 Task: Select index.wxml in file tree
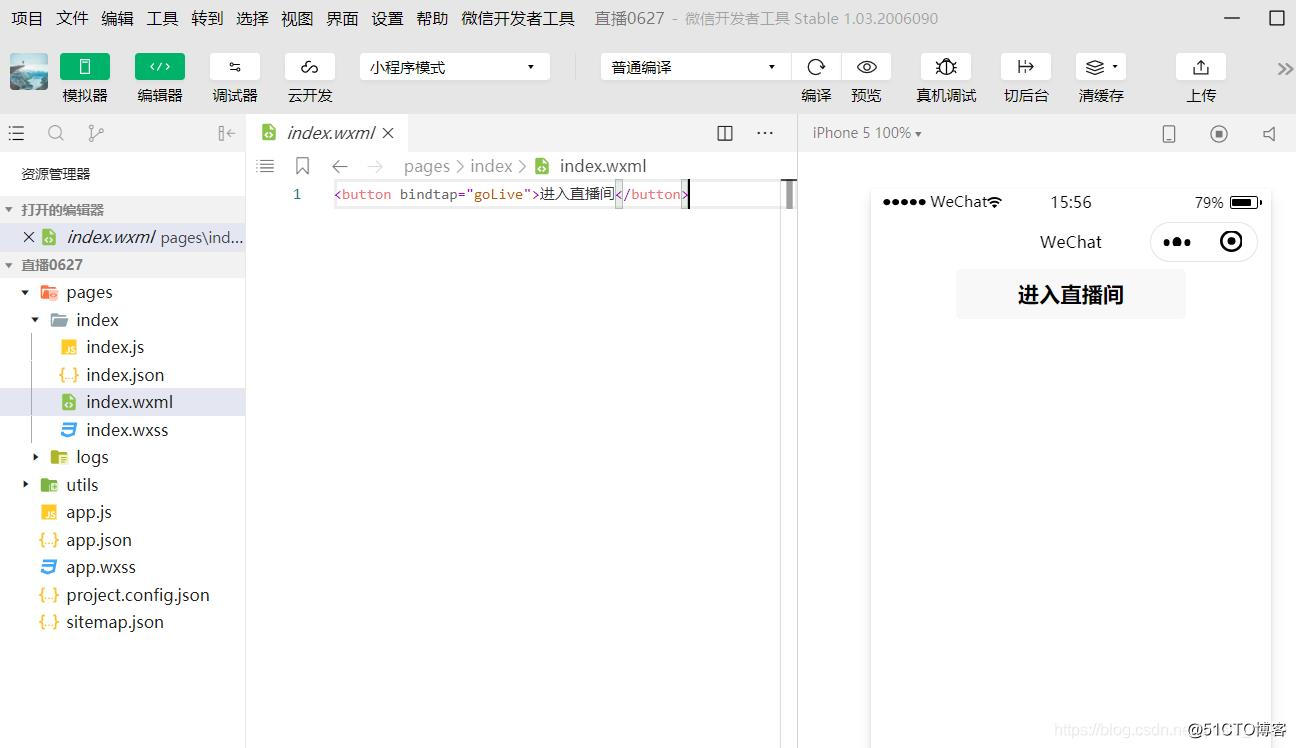(122, 402)
